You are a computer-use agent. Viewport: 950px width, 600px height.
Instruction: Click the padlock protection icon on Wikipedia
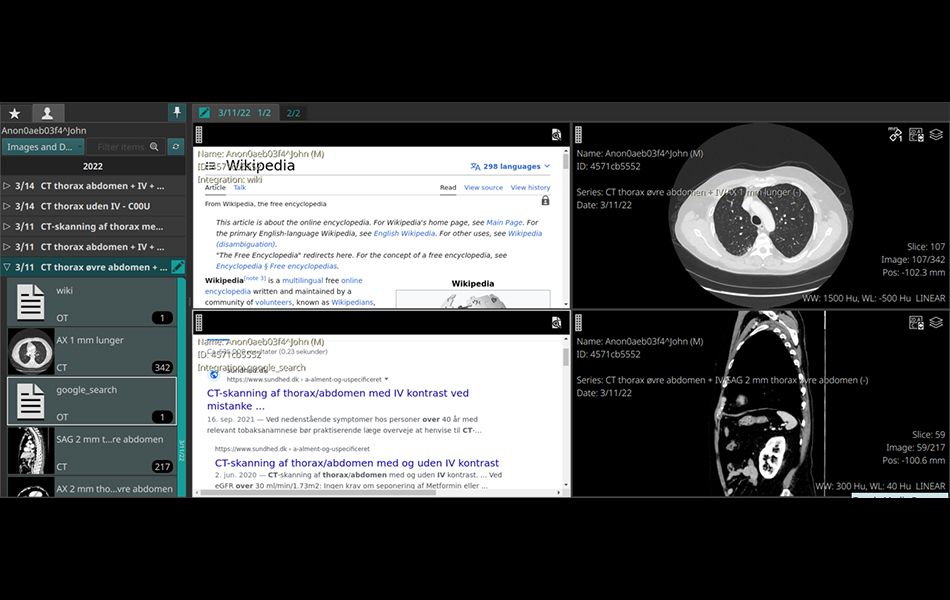(x=545, y=201)
